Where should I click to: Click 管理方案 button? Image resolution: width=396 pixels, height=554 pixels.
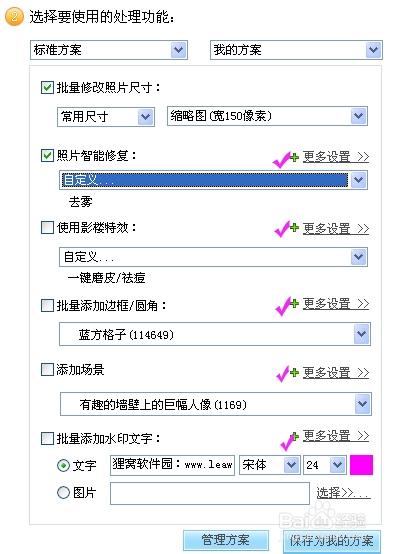(226, 540)
